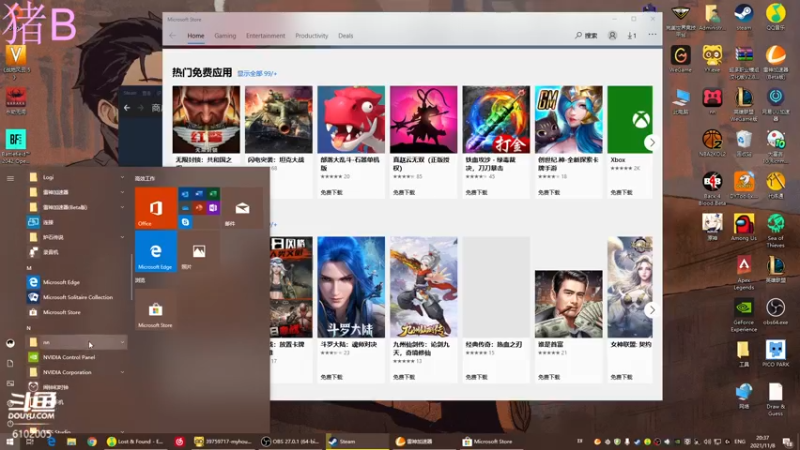Open the red dinosaur game card
Viewport: 800px width, 450px height.
(351, 141)
